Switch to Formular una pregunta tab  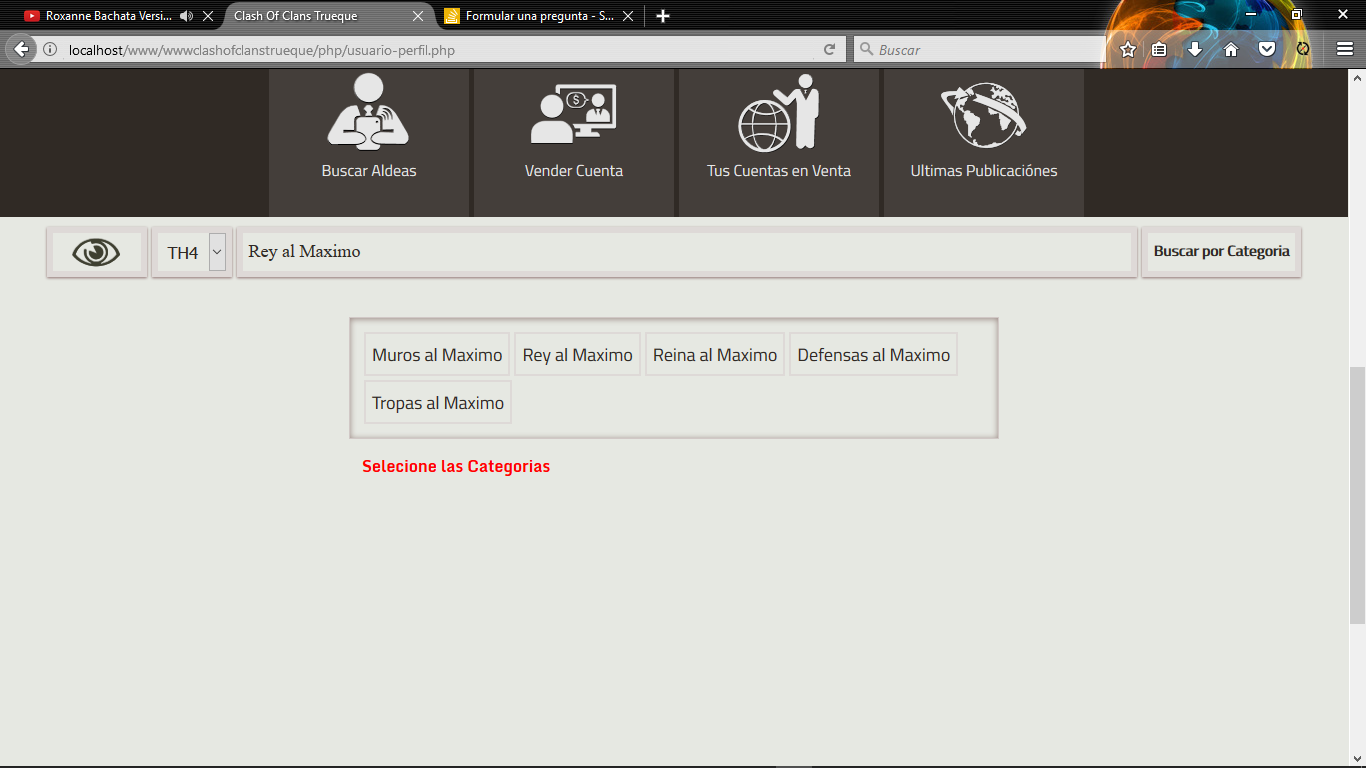[540, 16]
